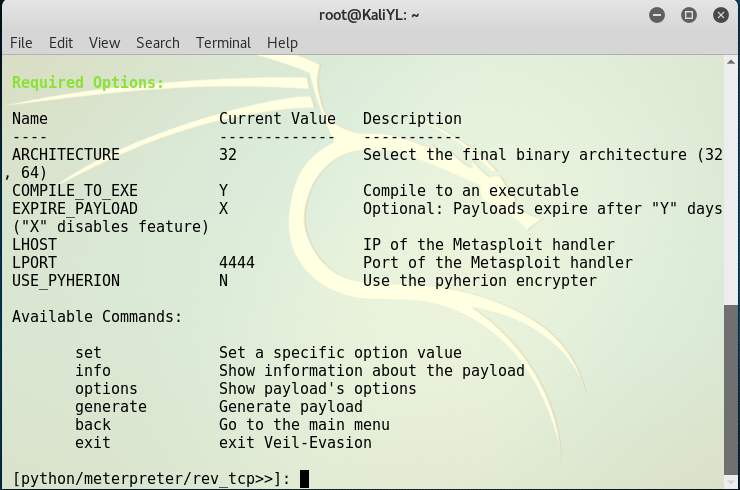Click 'Go to the main menu' text
Image resolution: width=740 pixels, height=490 pixels.
(x=304, y=424)
